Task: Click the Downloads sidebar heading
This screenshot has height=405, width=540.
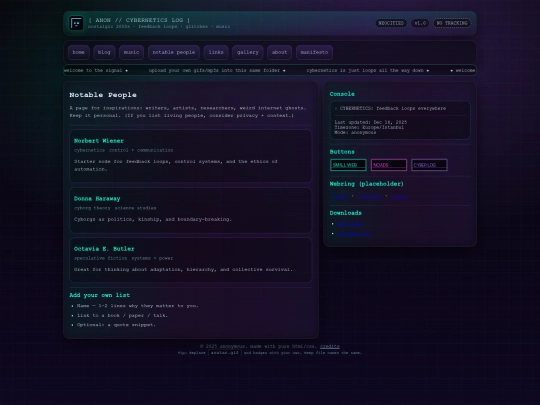Action: 345,213
